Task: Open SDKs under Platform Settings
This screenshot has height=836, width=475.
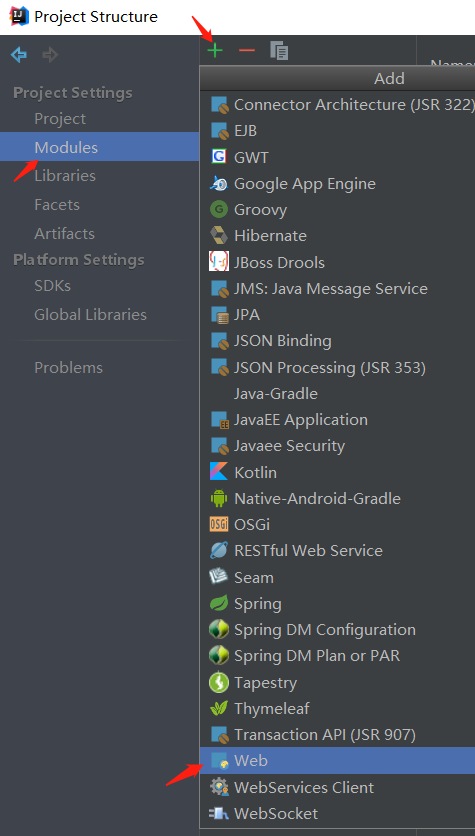Action: pos(52,285)
